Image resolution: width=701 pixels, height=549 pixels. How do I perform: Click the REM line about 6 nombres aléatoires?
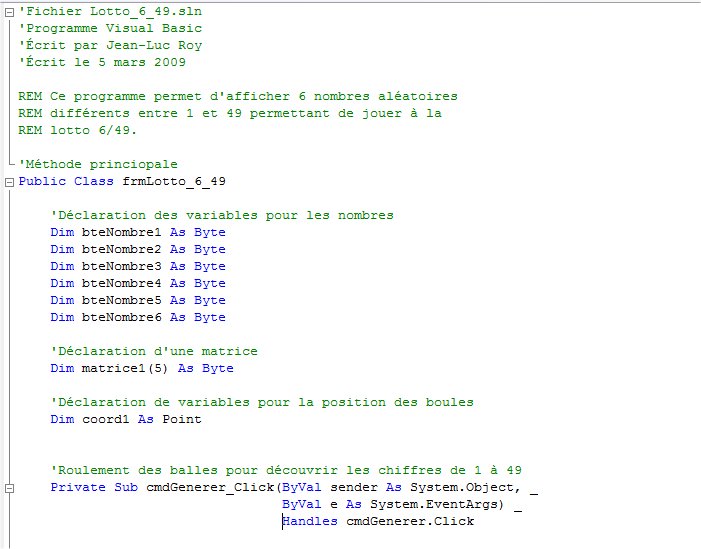238,96
